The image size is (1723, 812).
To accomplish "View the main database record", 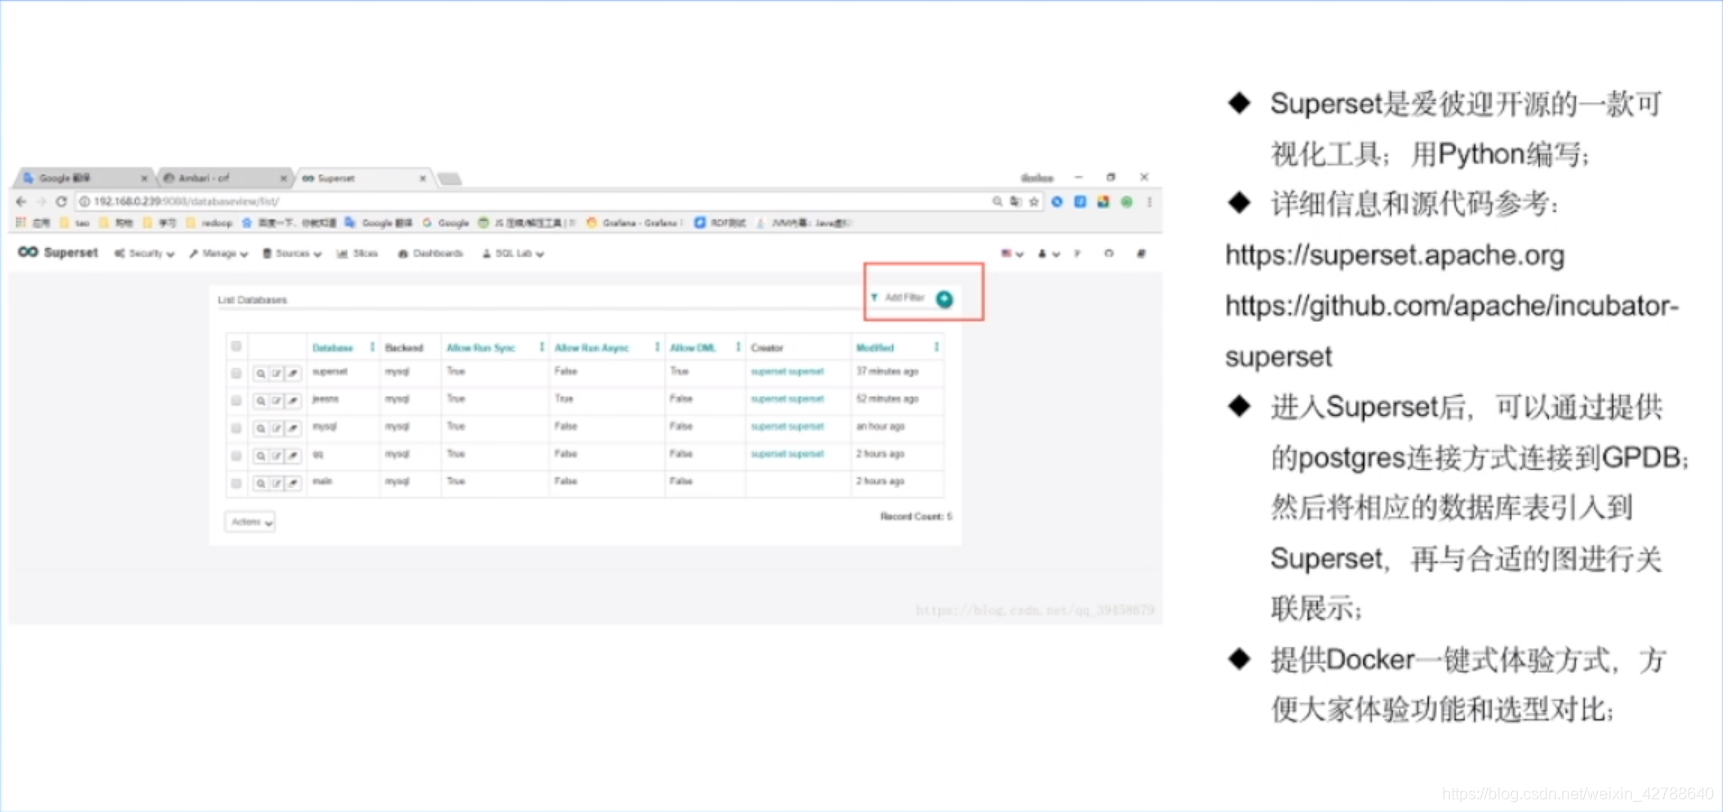I will coord(260,483).
